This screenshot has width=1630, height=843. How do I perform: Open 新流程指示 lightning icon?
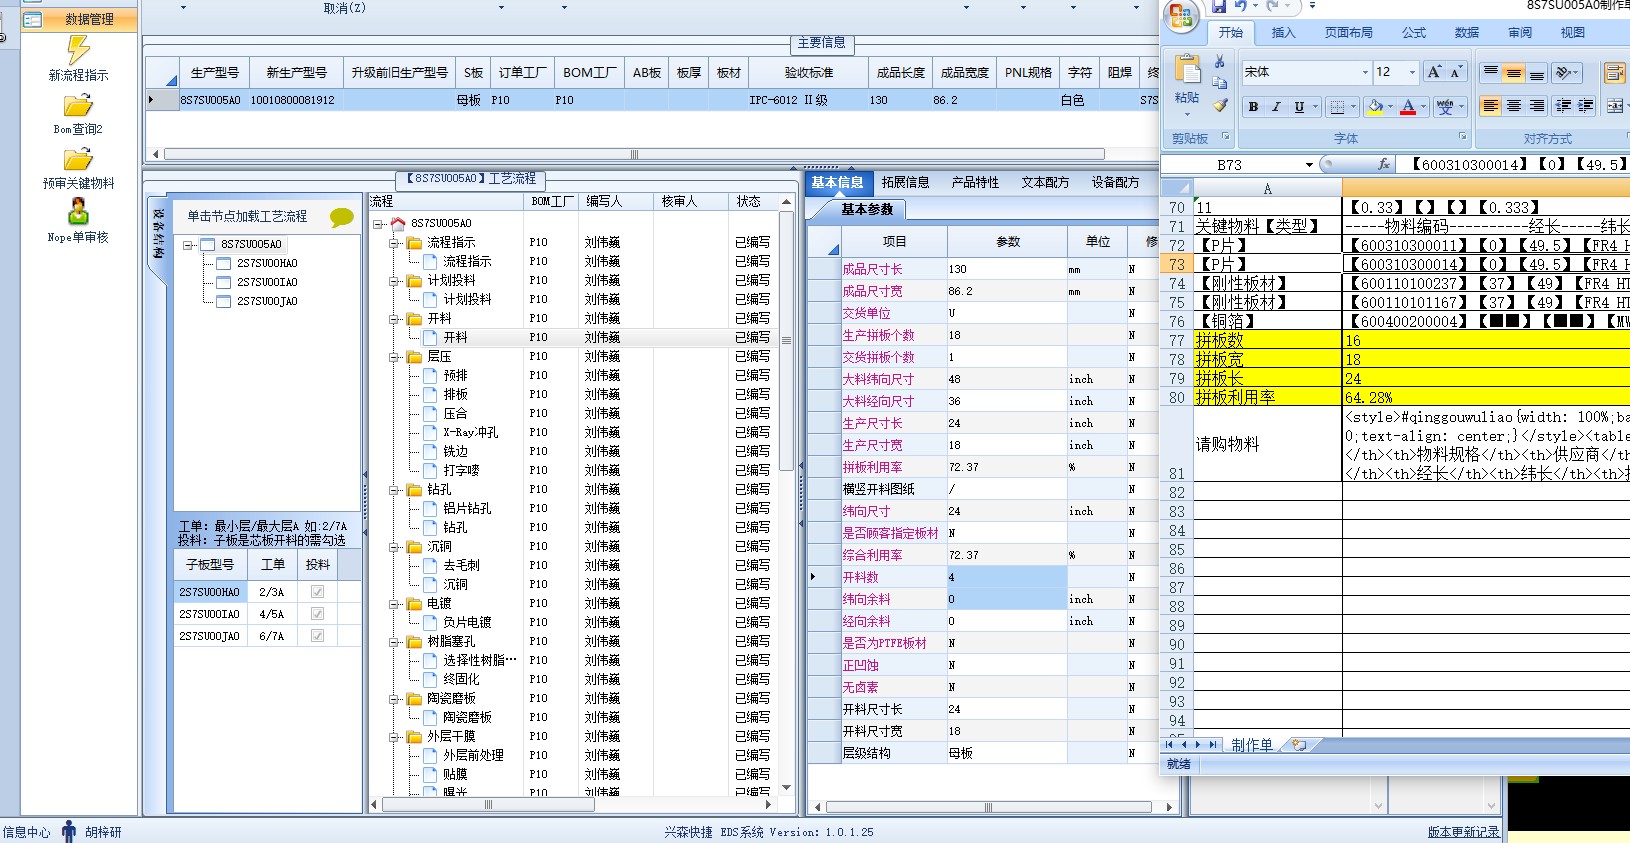78,49
